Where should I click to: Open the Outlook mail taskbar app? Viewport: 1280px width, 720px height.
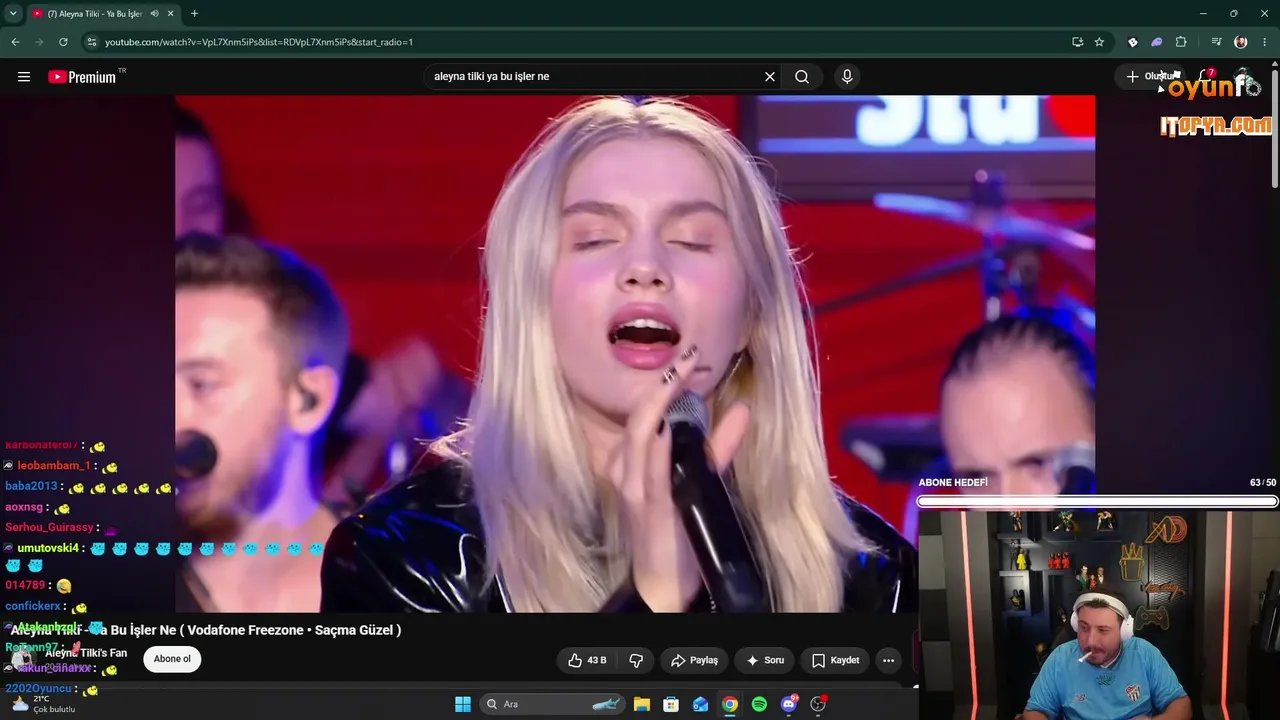point(701,704)
